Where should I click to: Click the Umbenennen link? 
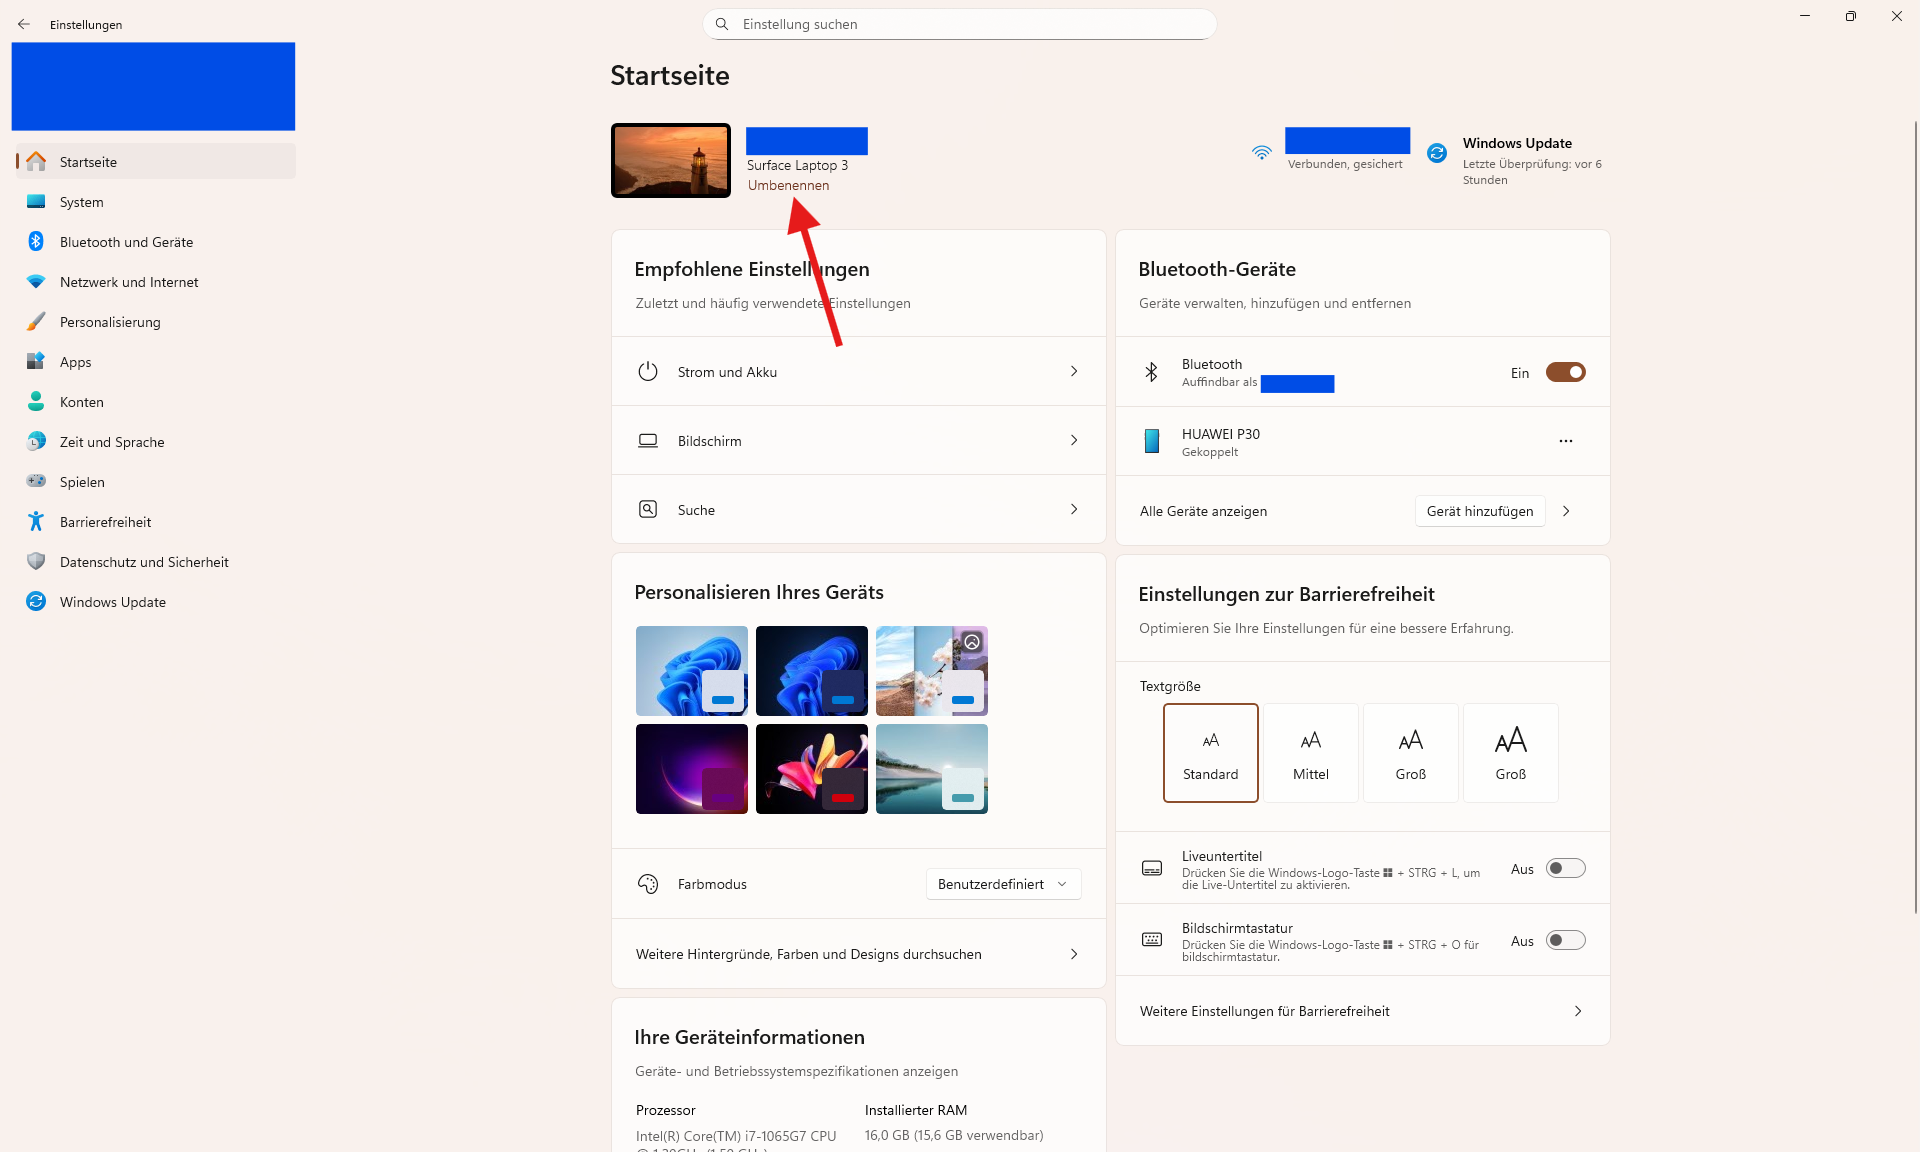click(788, 186)
